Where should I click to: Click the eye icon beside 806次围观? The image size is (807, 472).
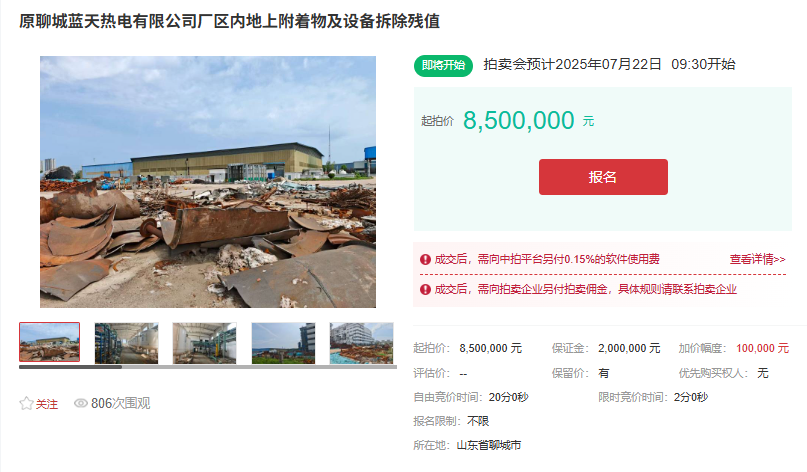pos(81,403)
